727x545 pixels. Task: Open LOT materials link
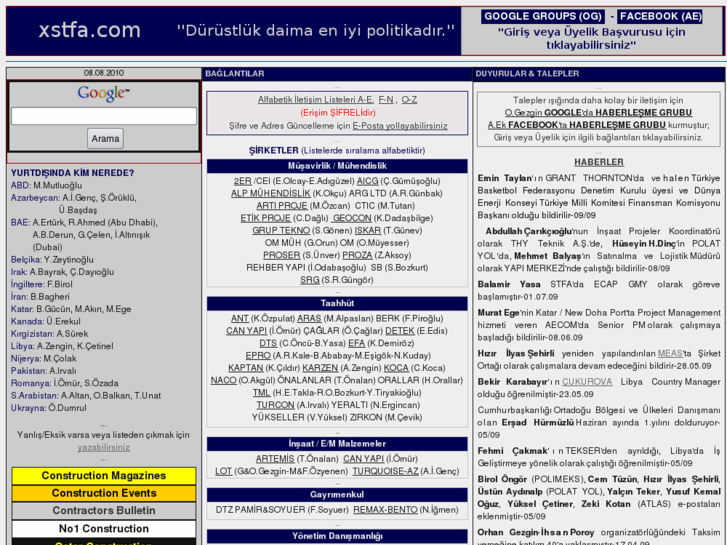pyautogui.click(x=223, y=472)
